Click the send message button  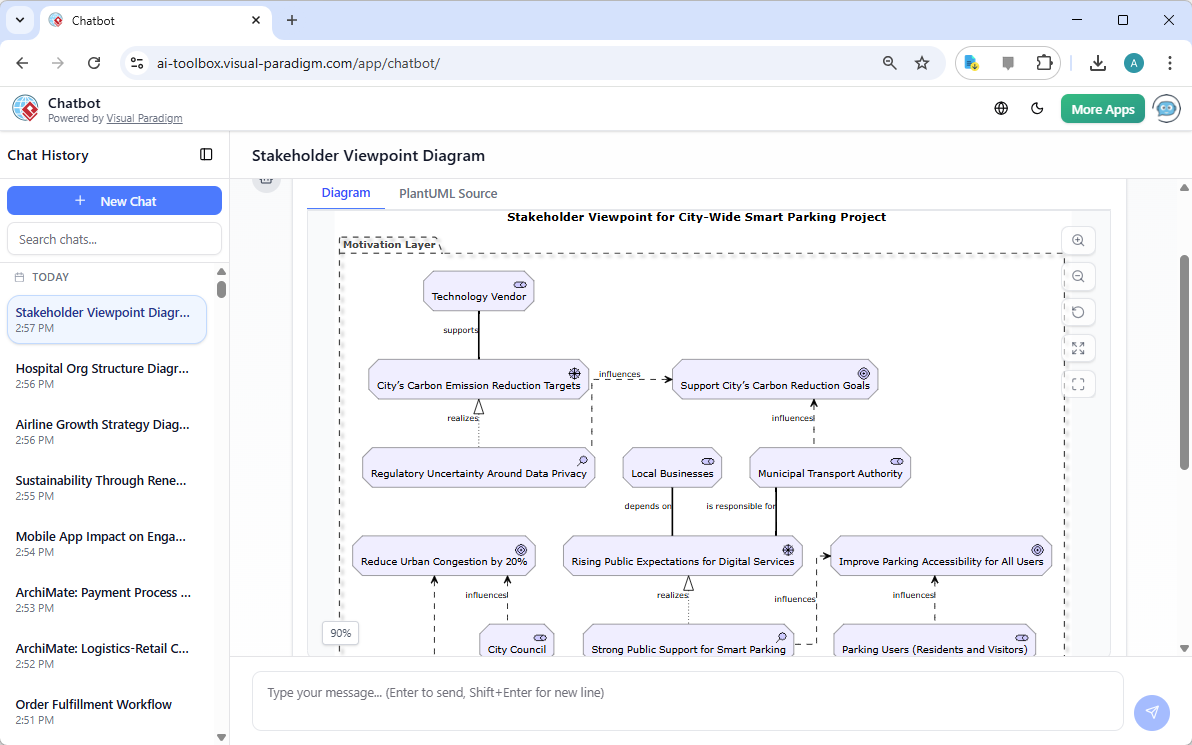pyautogui.click(x=1151, y=712)
